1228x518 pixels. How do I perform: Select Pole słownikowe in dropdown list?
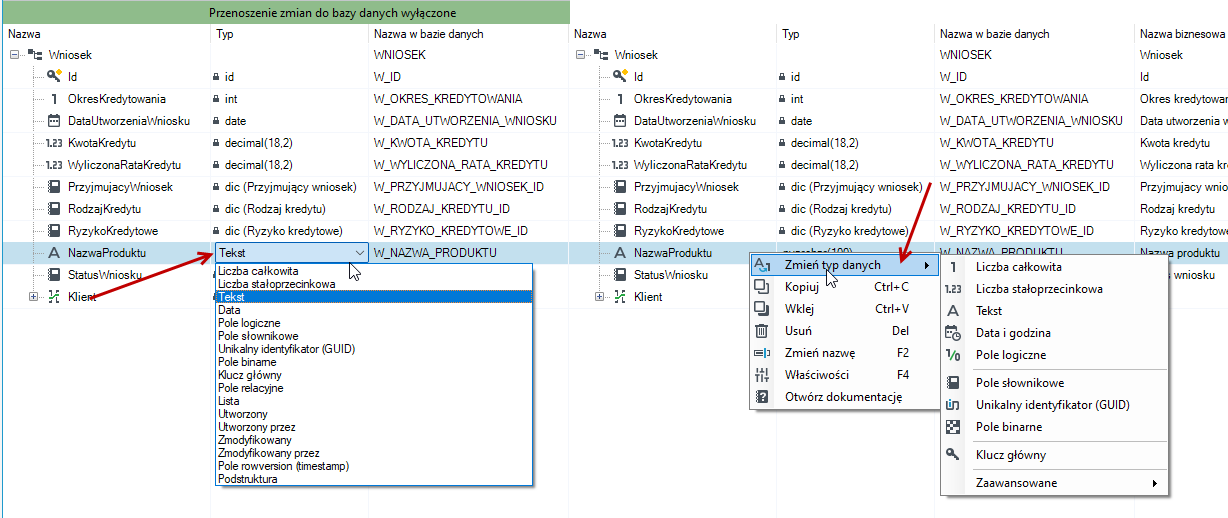258,336
